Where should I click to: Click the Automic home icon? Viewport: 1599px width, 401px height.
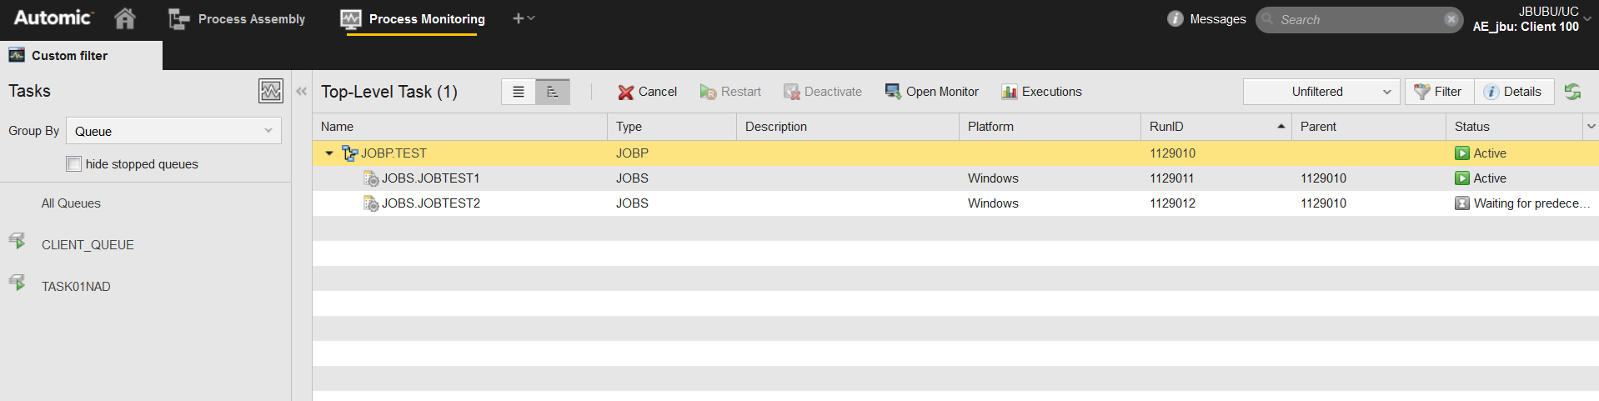tap(125, 18)
